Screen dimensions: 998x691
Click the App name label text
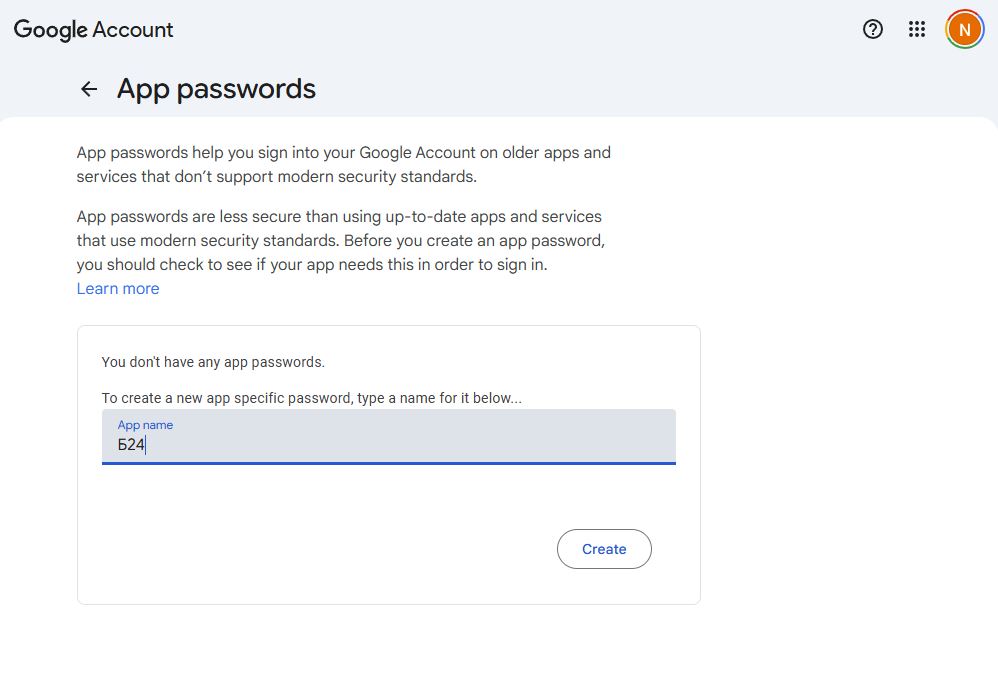pyautogui.click(x=145, y=424)
